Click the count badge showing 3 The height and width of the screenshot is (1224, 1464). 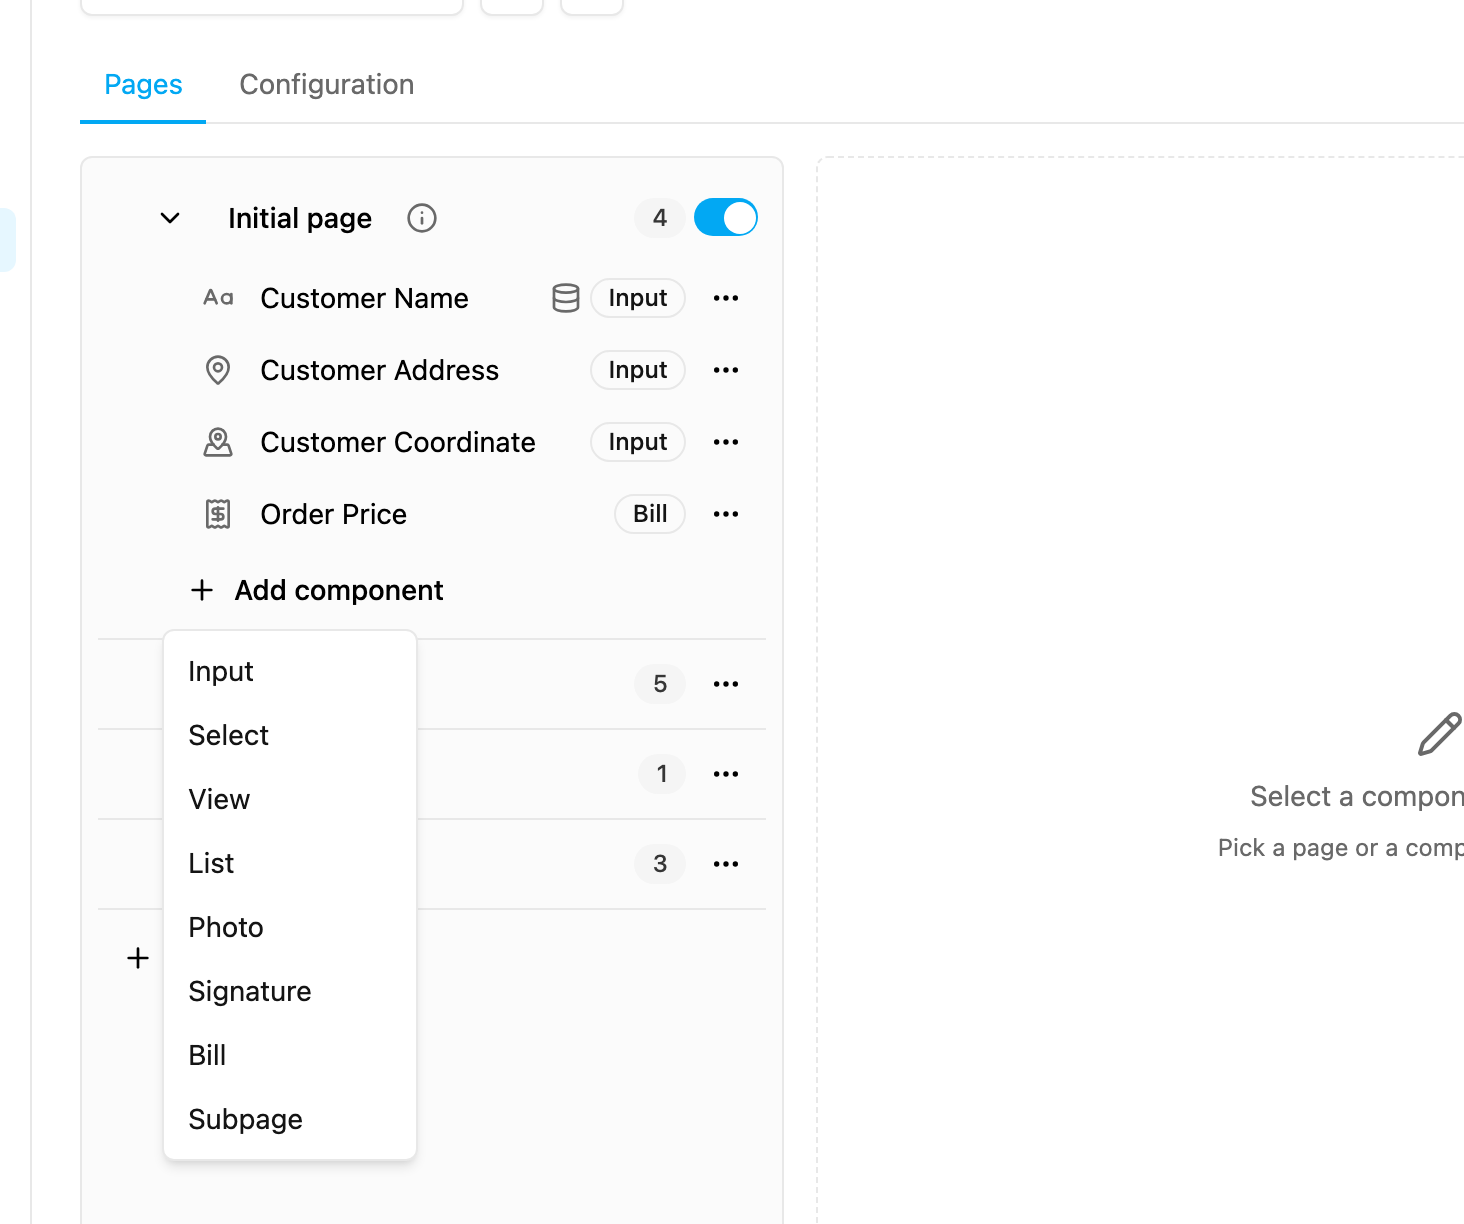(660, 864)
